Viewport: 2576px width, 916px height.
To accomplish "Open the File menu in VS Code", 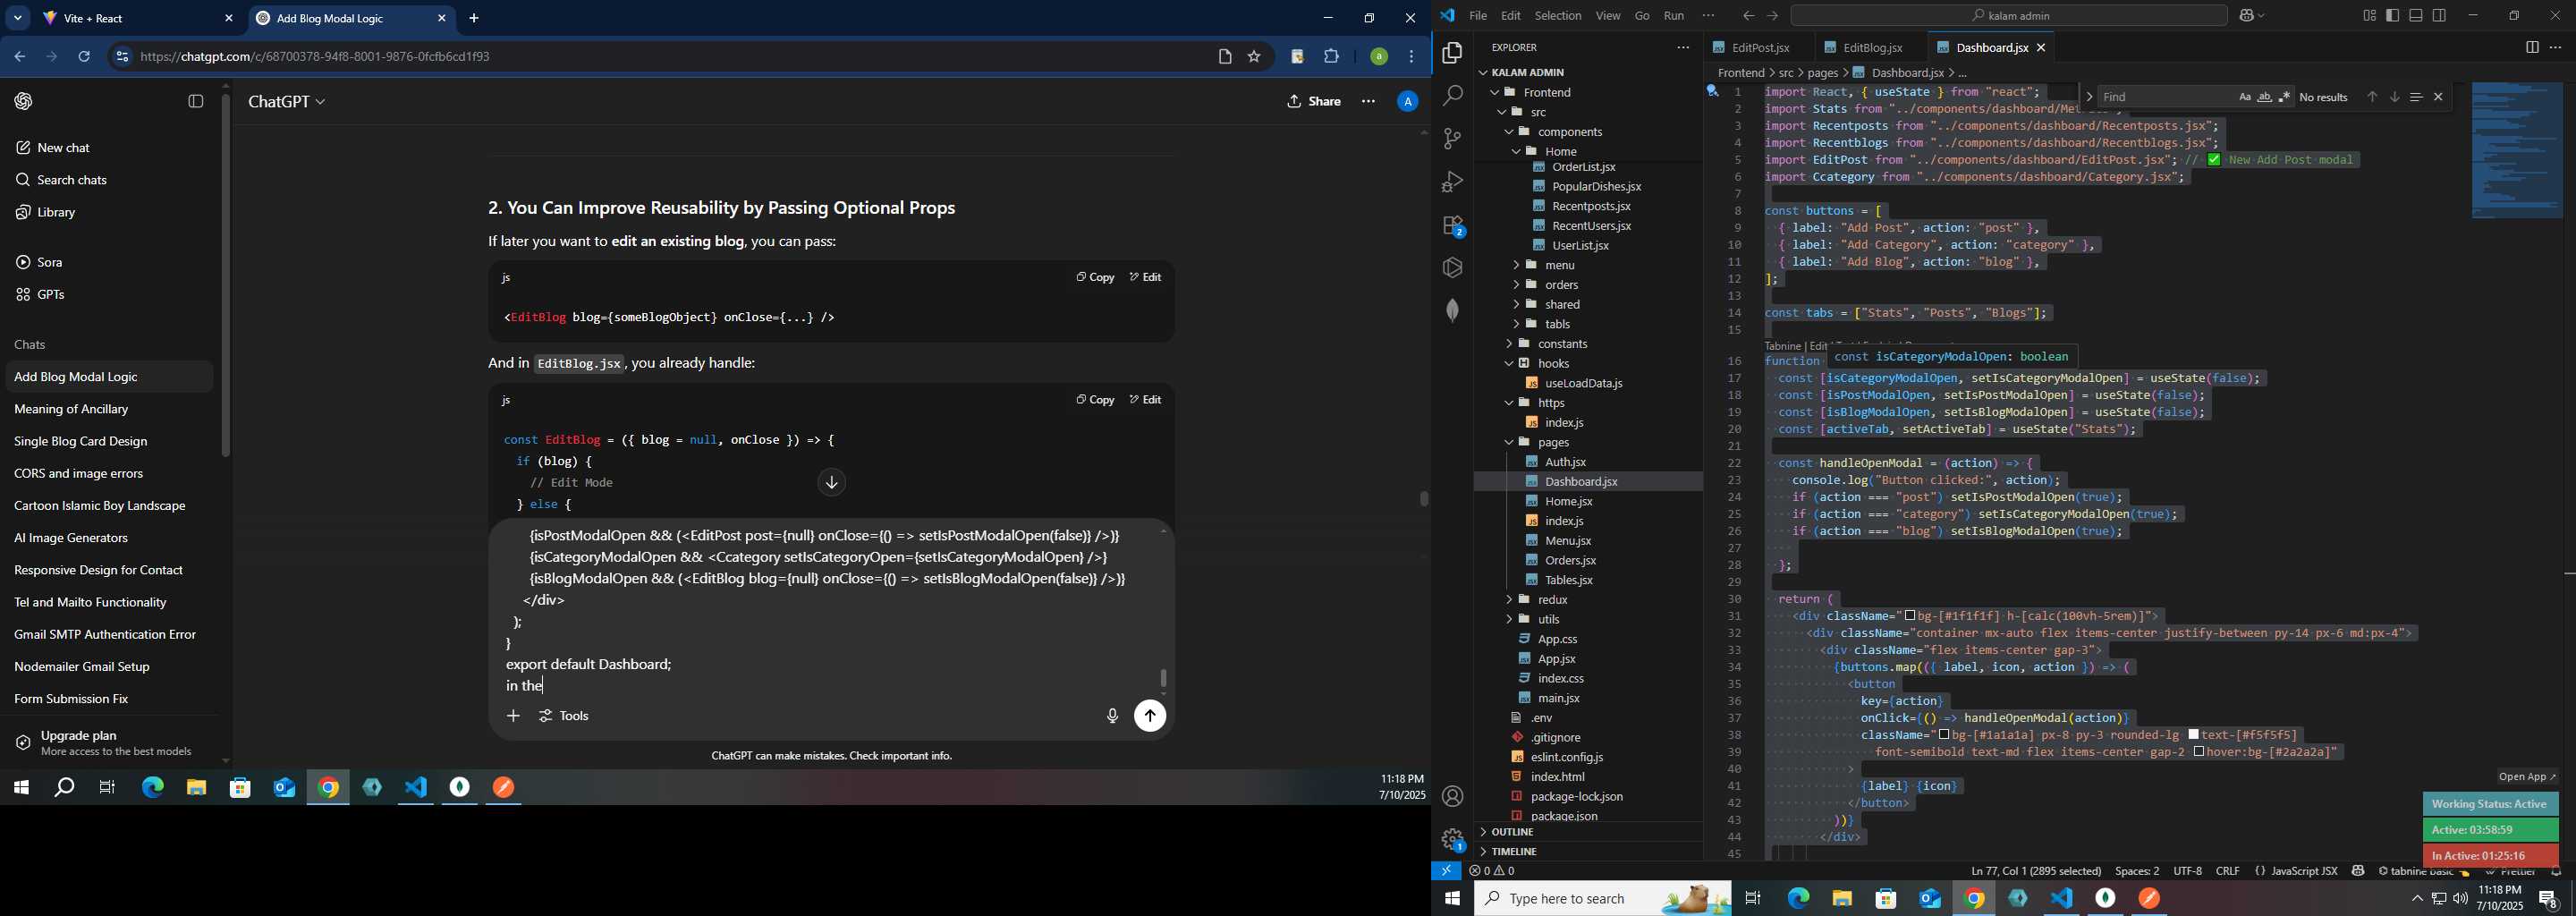I will (x=1478, y=16).
